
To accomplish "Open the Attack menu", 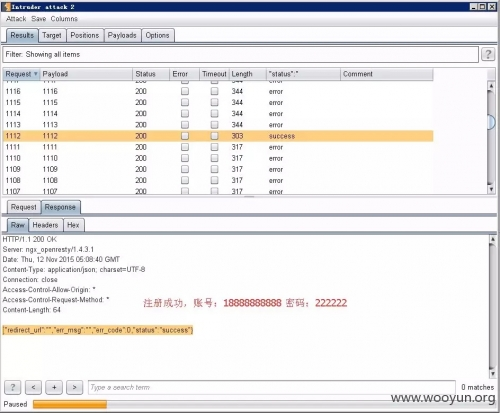I will (x=16, y=19).
